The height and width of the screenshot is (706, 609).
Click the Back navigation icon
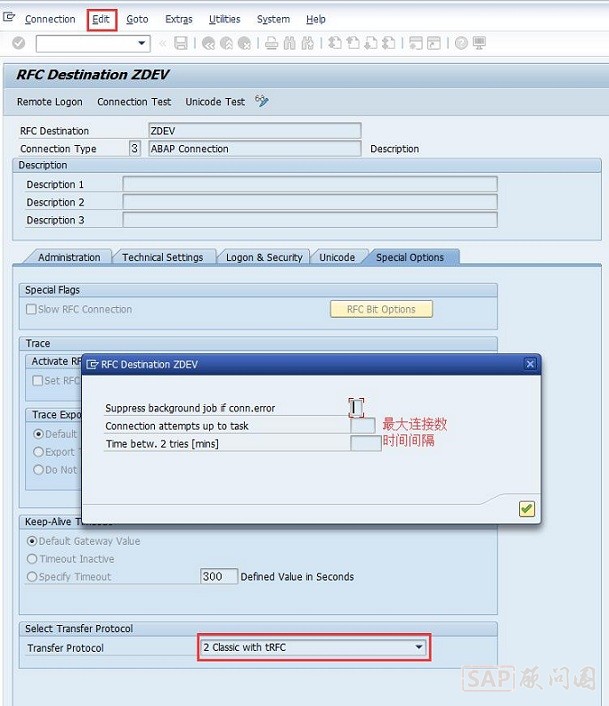coord(208,43)
